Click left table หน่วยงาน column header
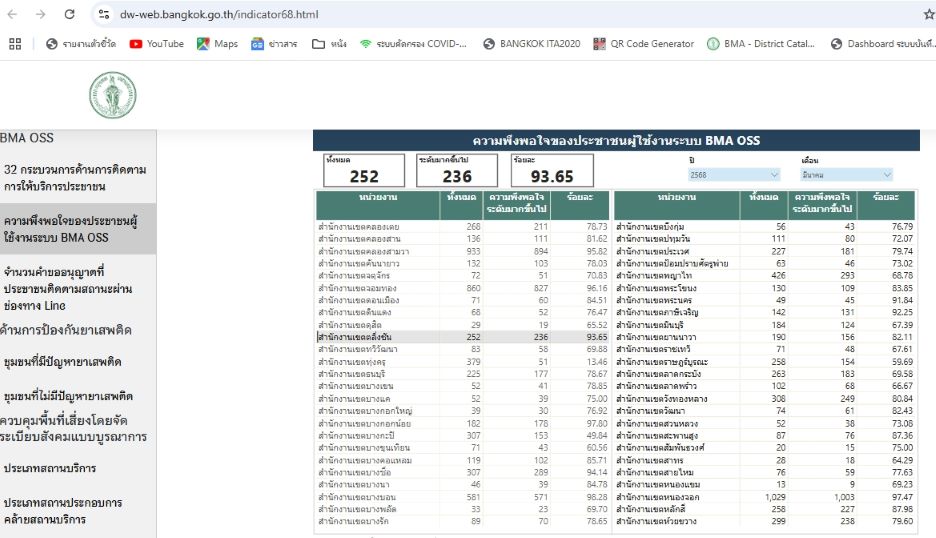 [x=378, y=205]
